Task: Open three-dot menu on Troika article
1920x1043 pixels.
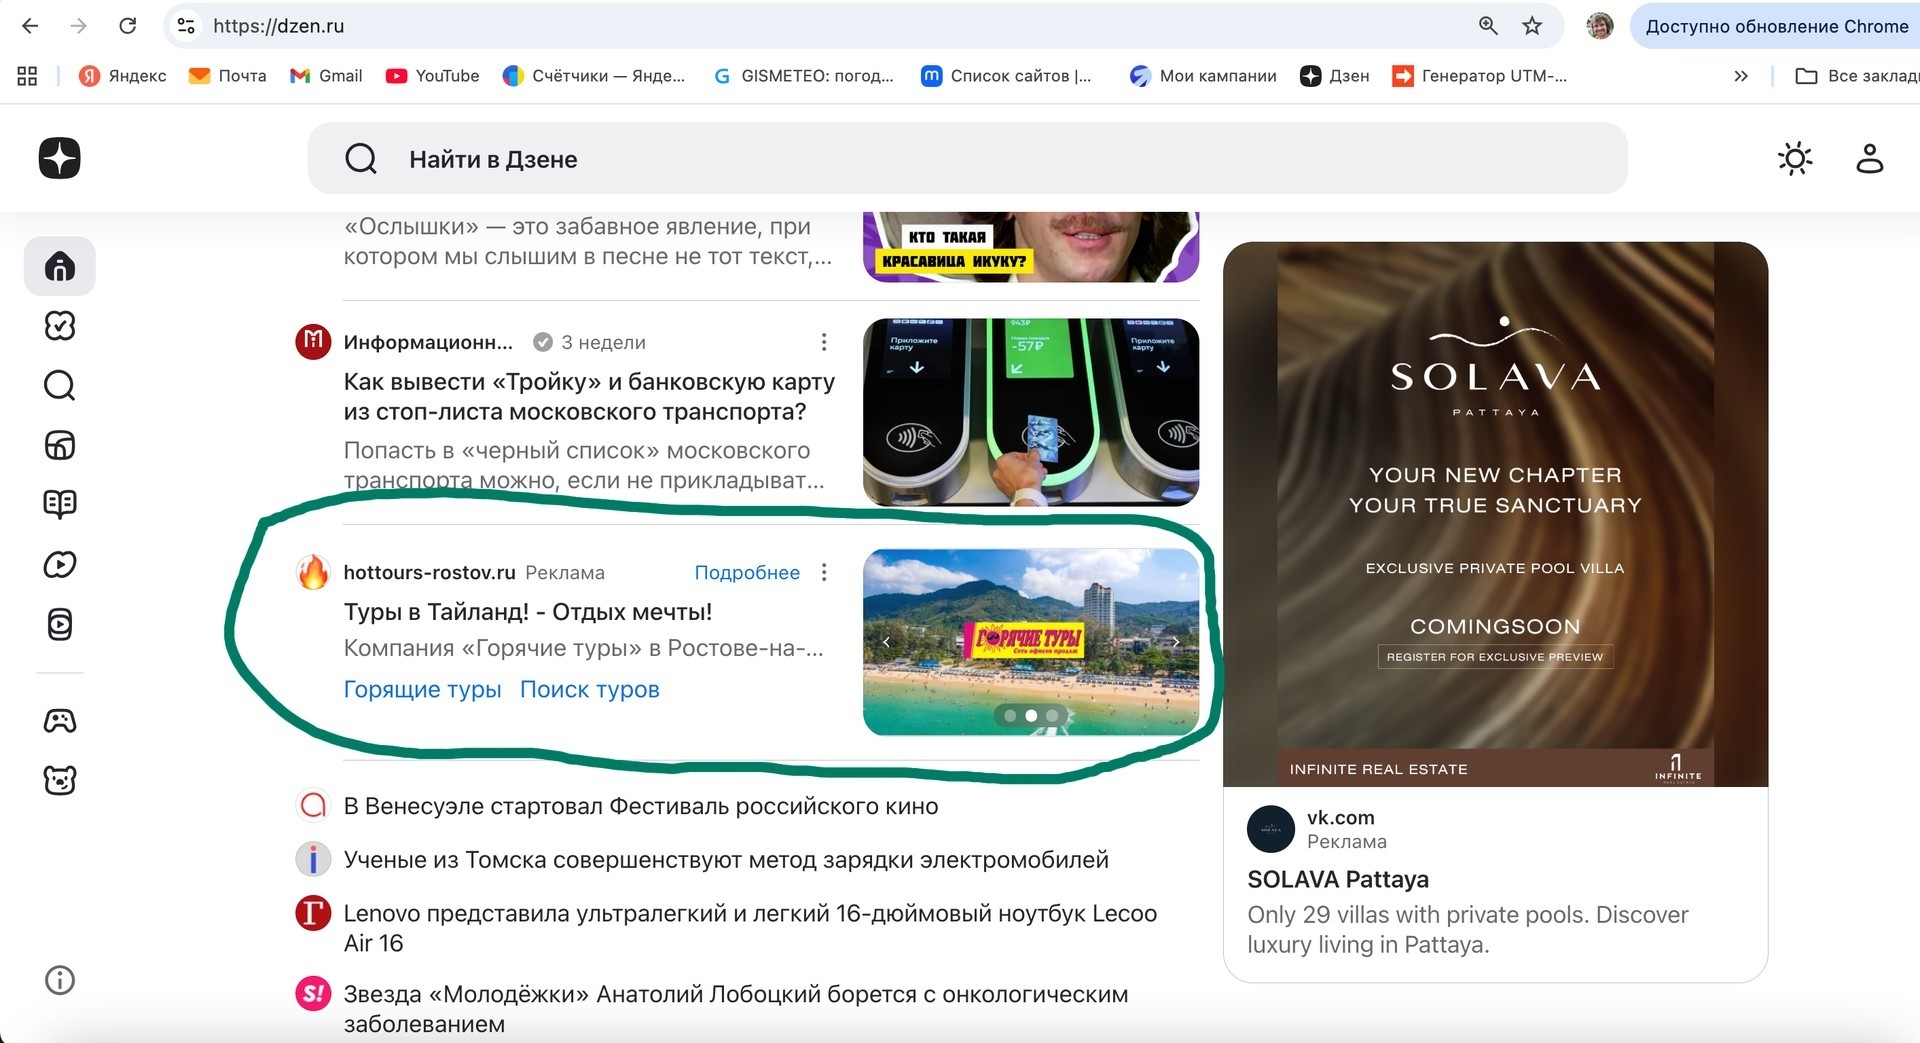Action: click(x=824, y=342)
